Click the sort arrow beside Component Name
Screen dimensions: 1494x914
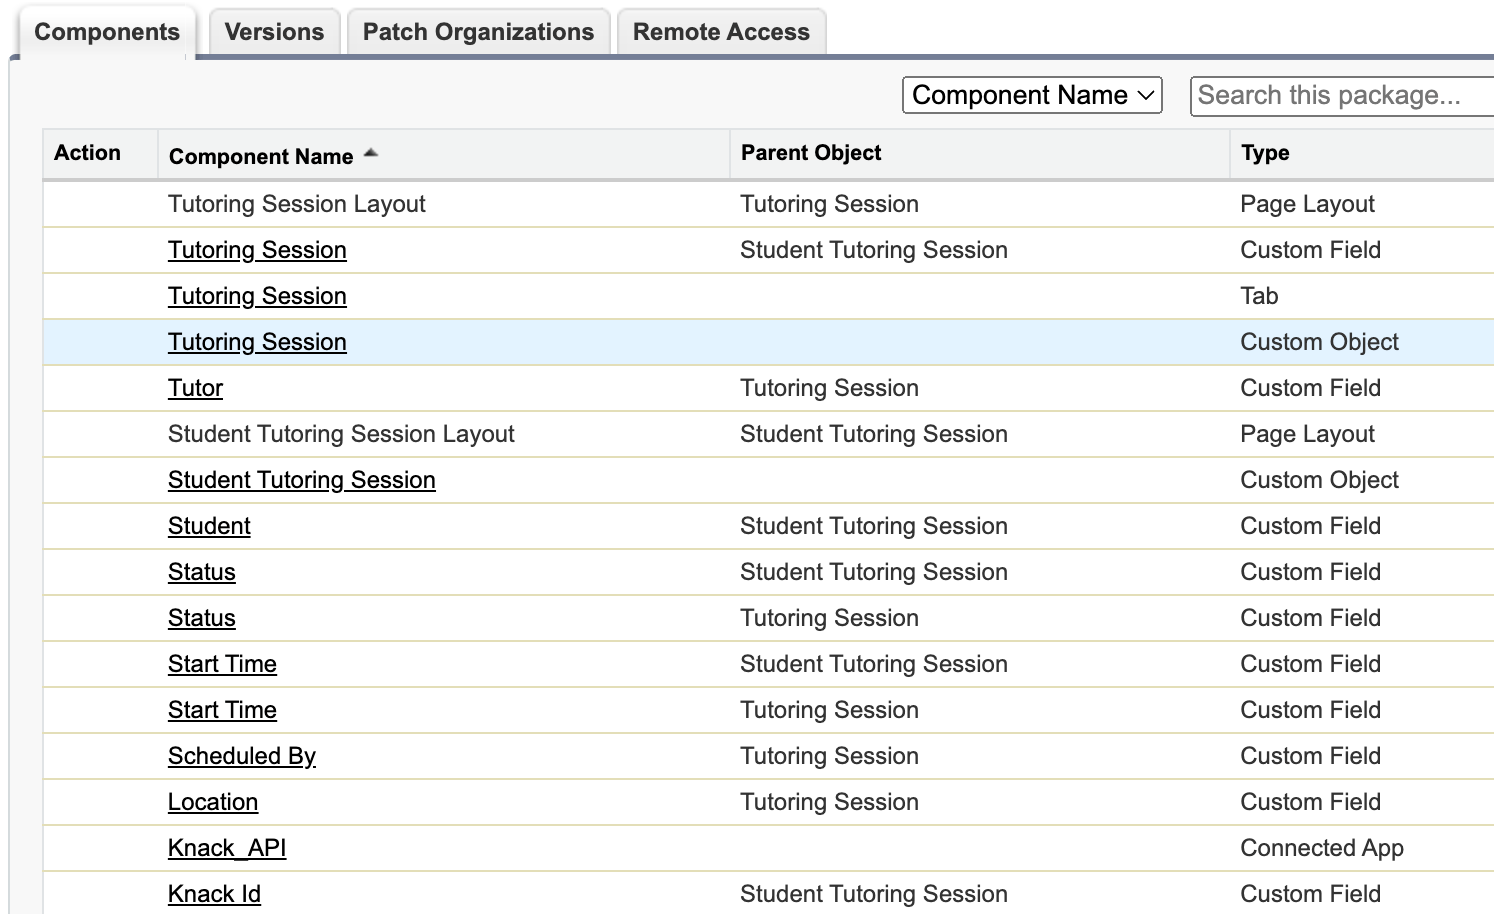click(371, 153)
